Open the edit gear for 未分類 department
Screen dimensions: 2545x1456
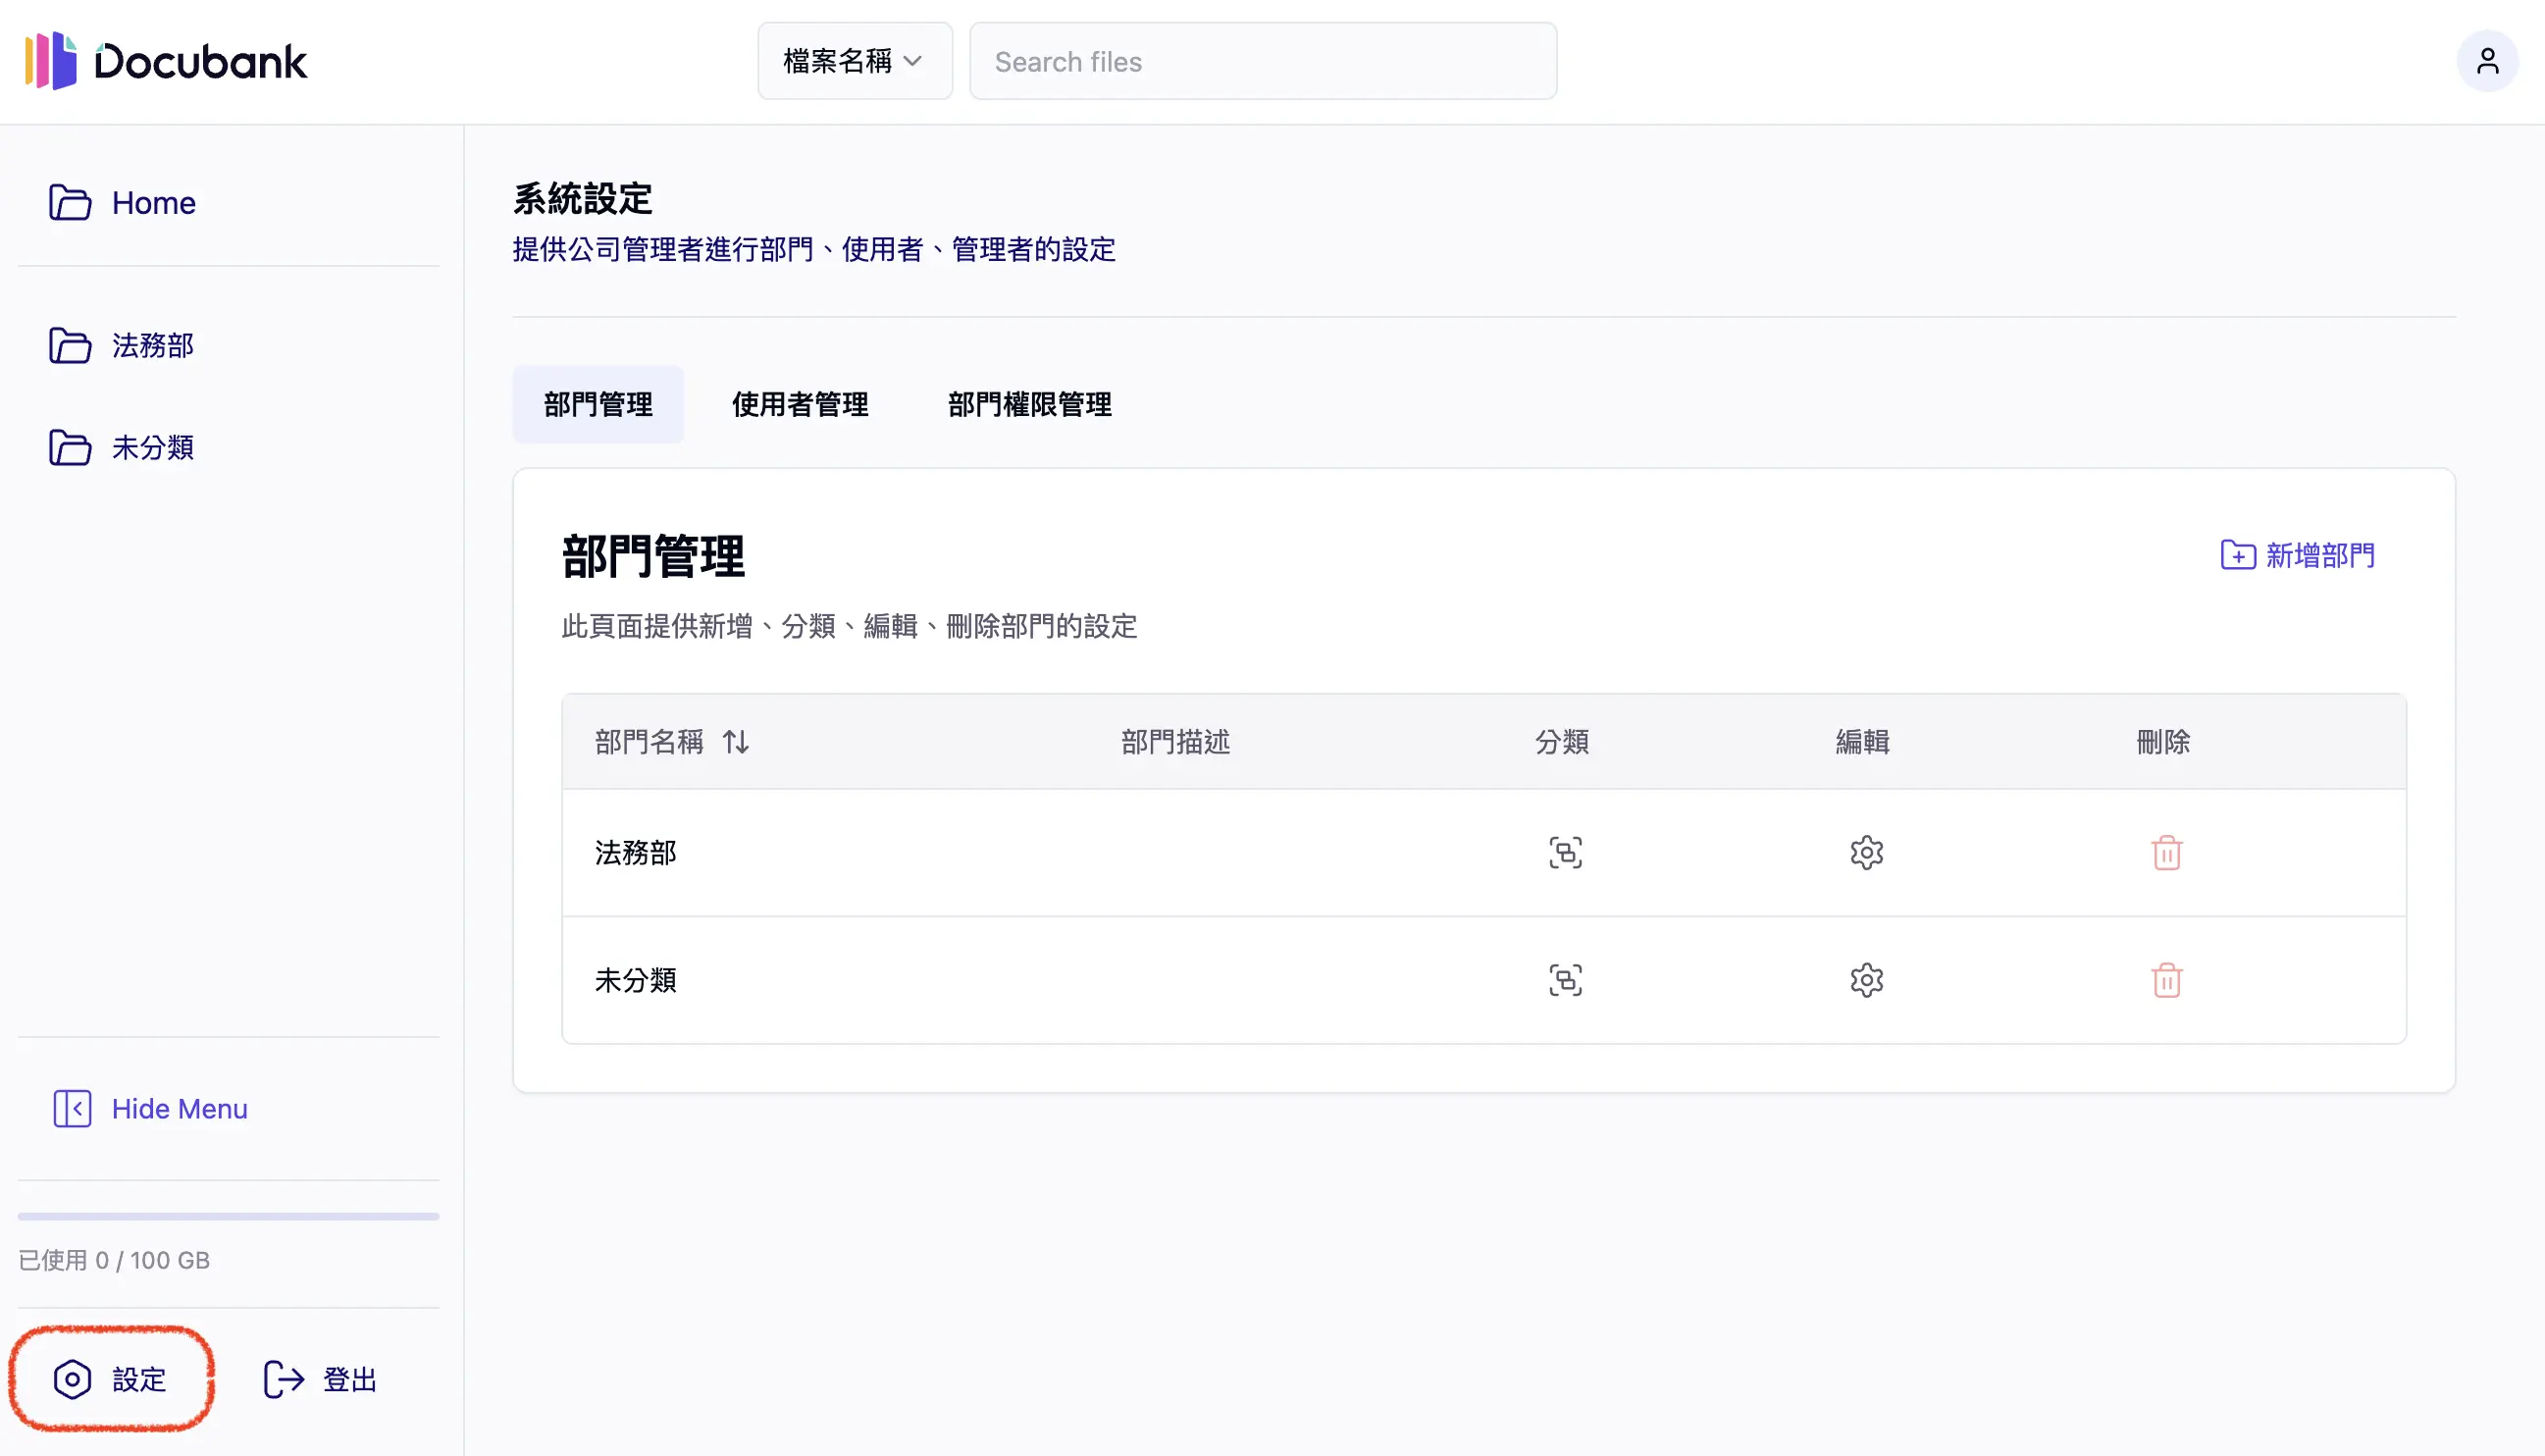coord(1866,980)
